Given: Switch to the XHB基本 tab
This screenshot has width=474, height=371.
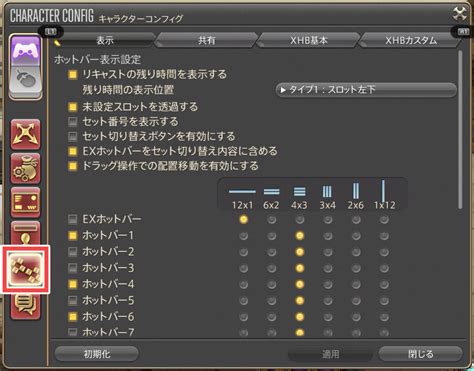Looking at the screenshot, I should pyautogui.click(x=309, y=40).
